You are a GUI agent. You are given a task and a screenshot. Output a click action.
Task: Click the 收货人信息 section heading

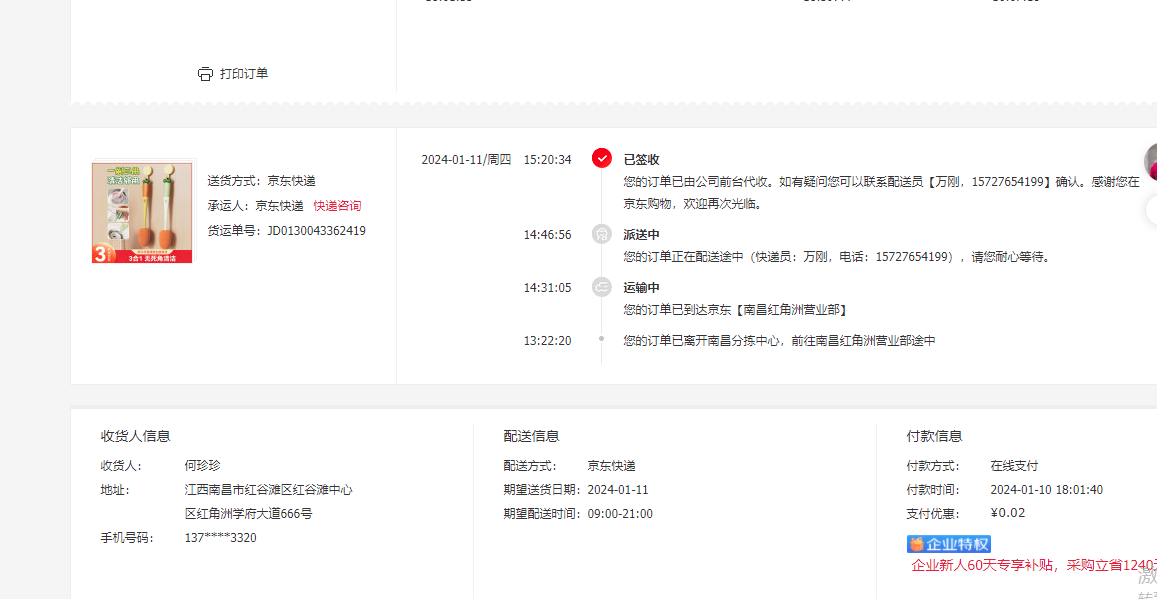click(136, 437)
